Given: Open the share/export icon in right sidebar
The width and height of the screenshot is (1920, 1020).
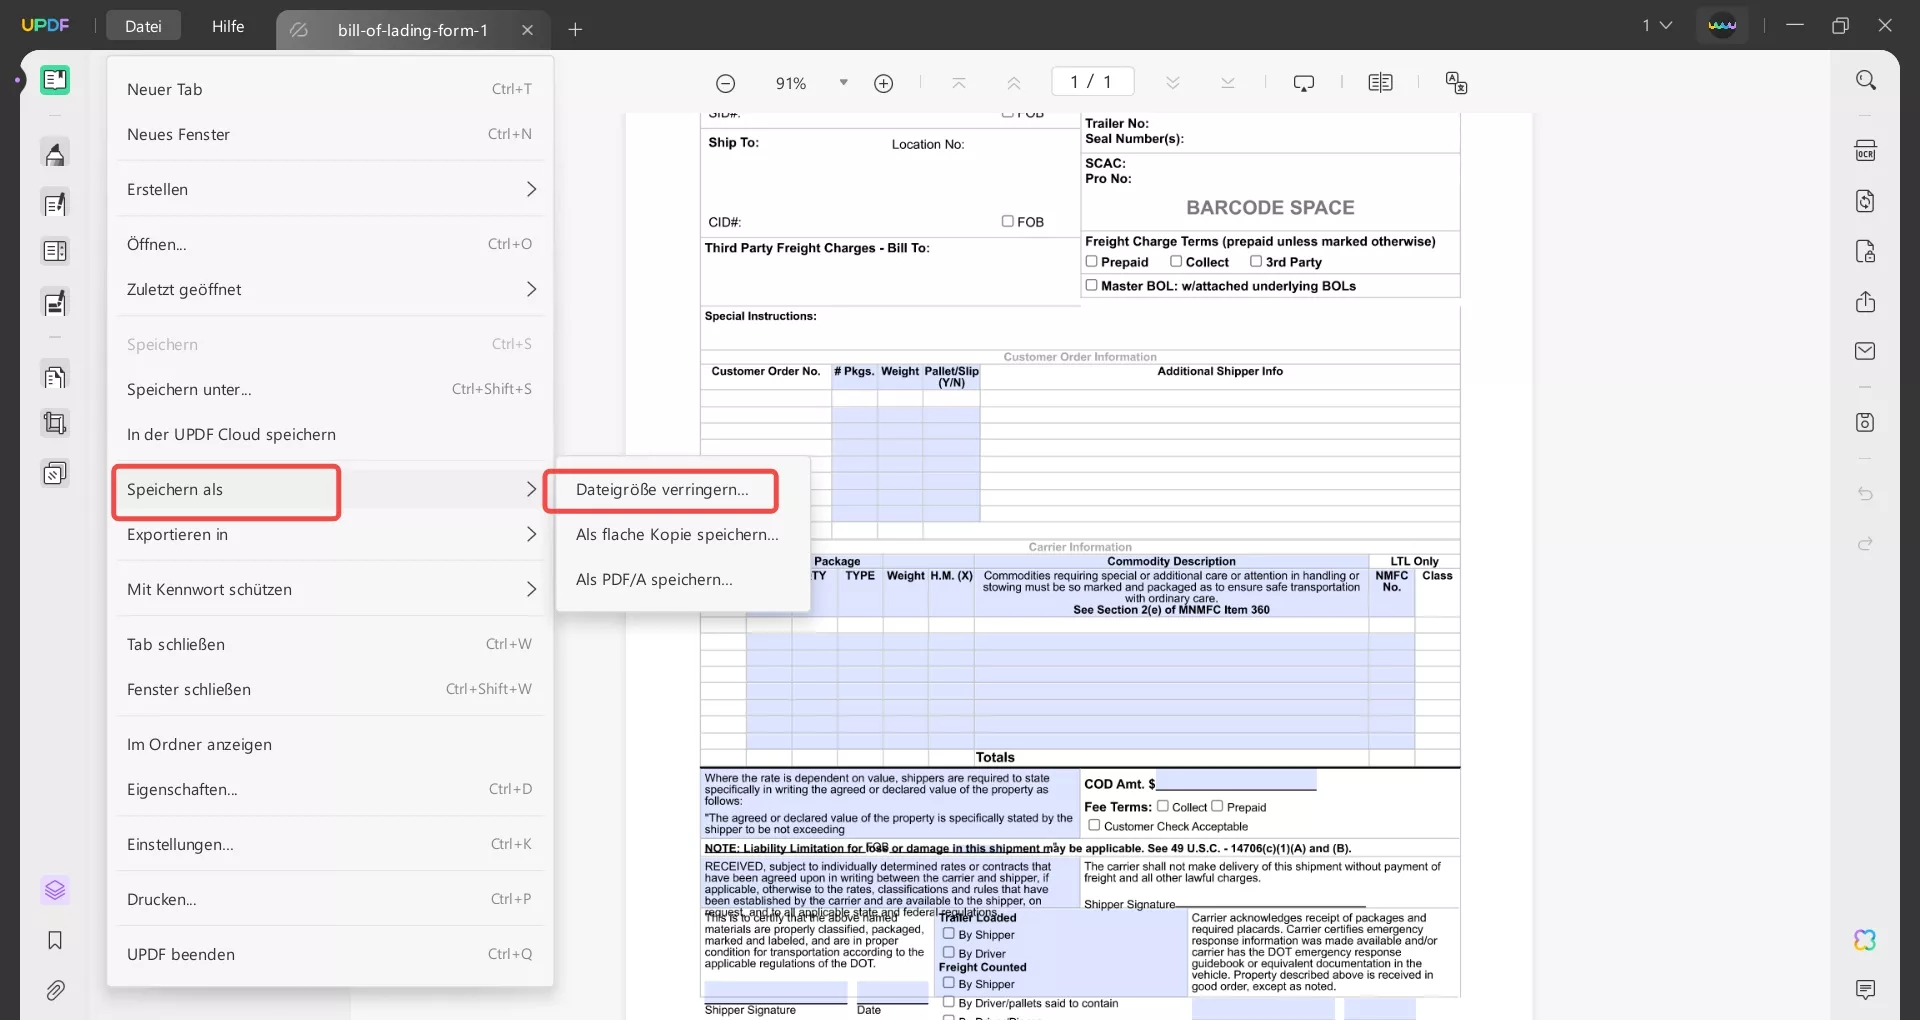Looking at the screenshot, I should point(1865,302).
